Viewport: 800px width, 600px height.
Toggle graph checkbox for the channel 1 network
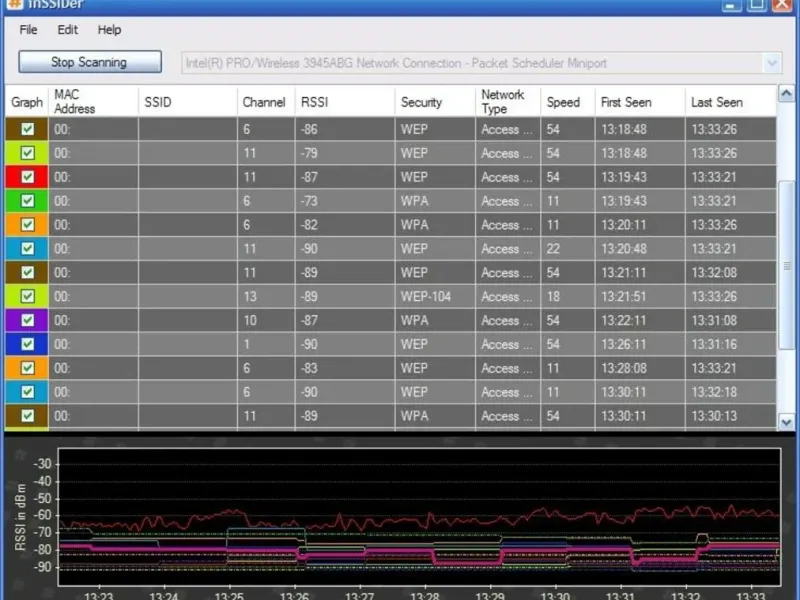[28, 345]
